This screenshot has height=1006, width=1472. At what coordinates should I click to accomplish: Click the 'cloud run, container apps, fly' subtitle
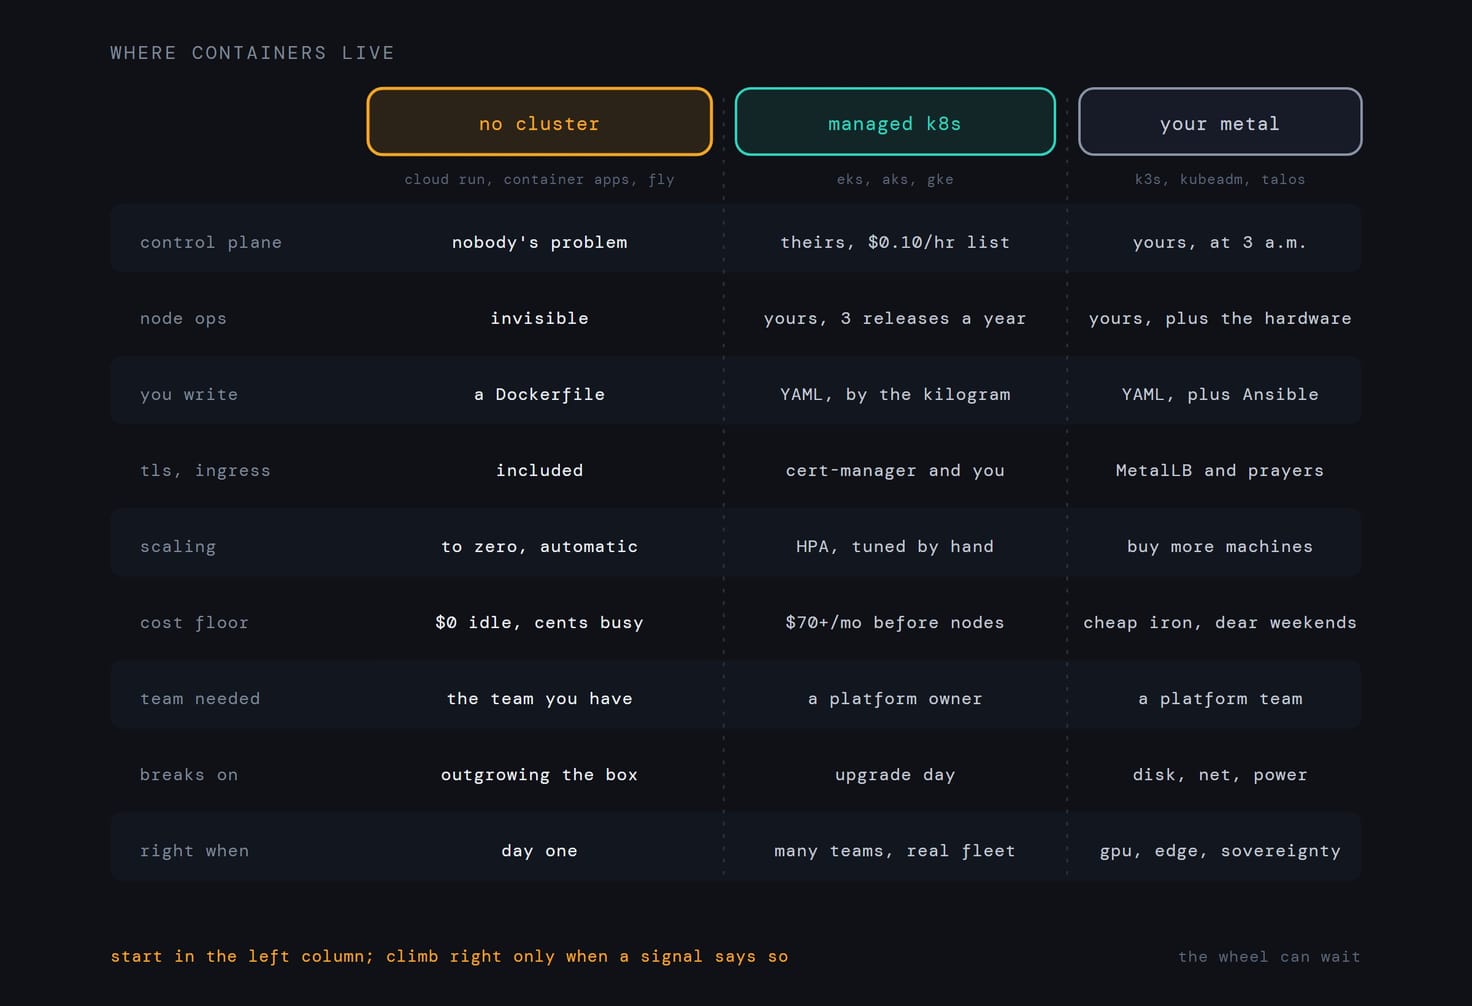[540, 180]
